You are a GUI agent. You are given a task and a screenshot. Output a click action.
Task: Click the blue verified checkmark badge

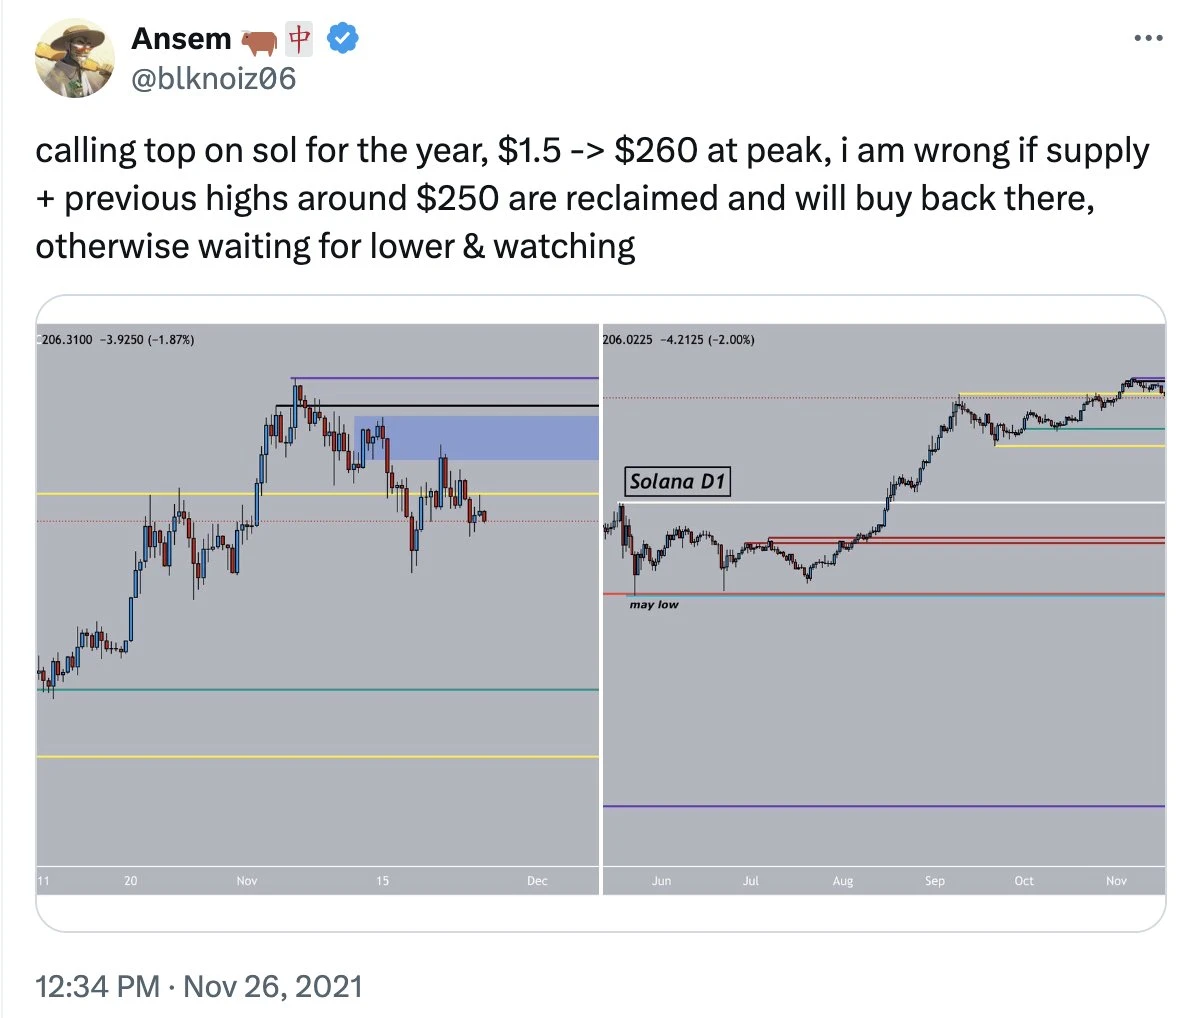tap(343, 39)
